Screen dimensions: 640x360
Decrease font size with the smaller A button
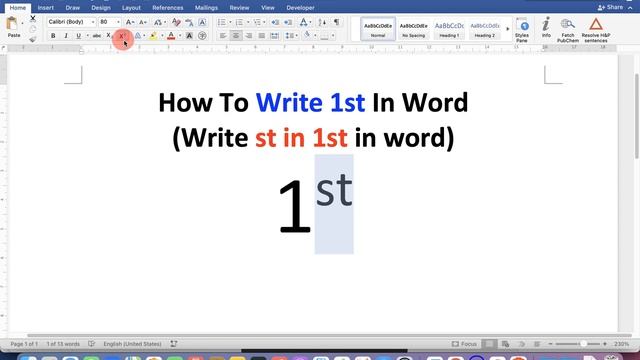142,22
